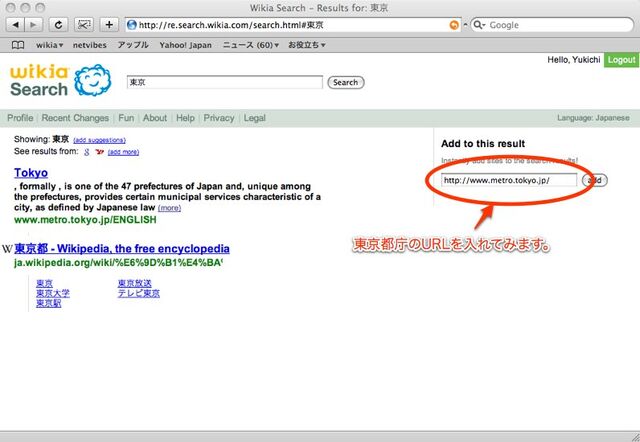This screenshot has height=442, width=640.
Task: Select the 東京駅 related search
Action: pyautogui.click(x=49, y=303)
